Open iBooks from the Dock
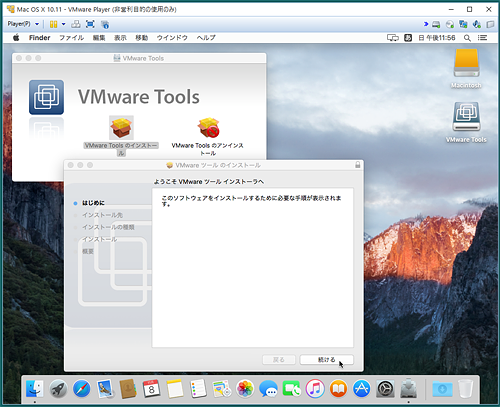 coord(338,389)
